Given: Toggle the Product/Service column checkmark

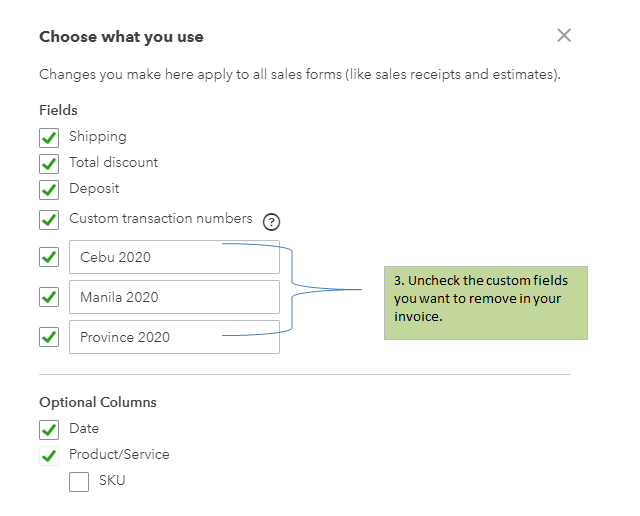Looking at the screenshot, I should [x=49, y=456].
